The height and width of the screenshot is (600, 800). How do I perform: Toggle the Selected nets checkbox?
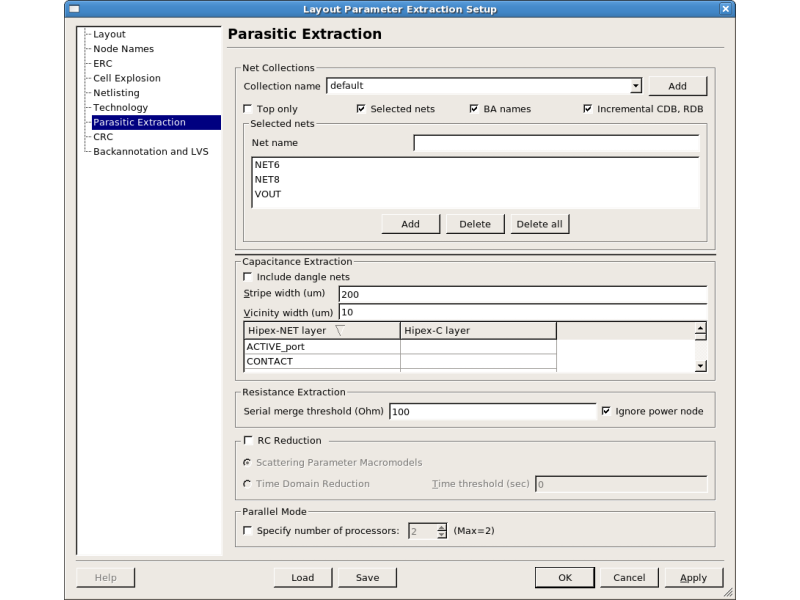(361, 109)
